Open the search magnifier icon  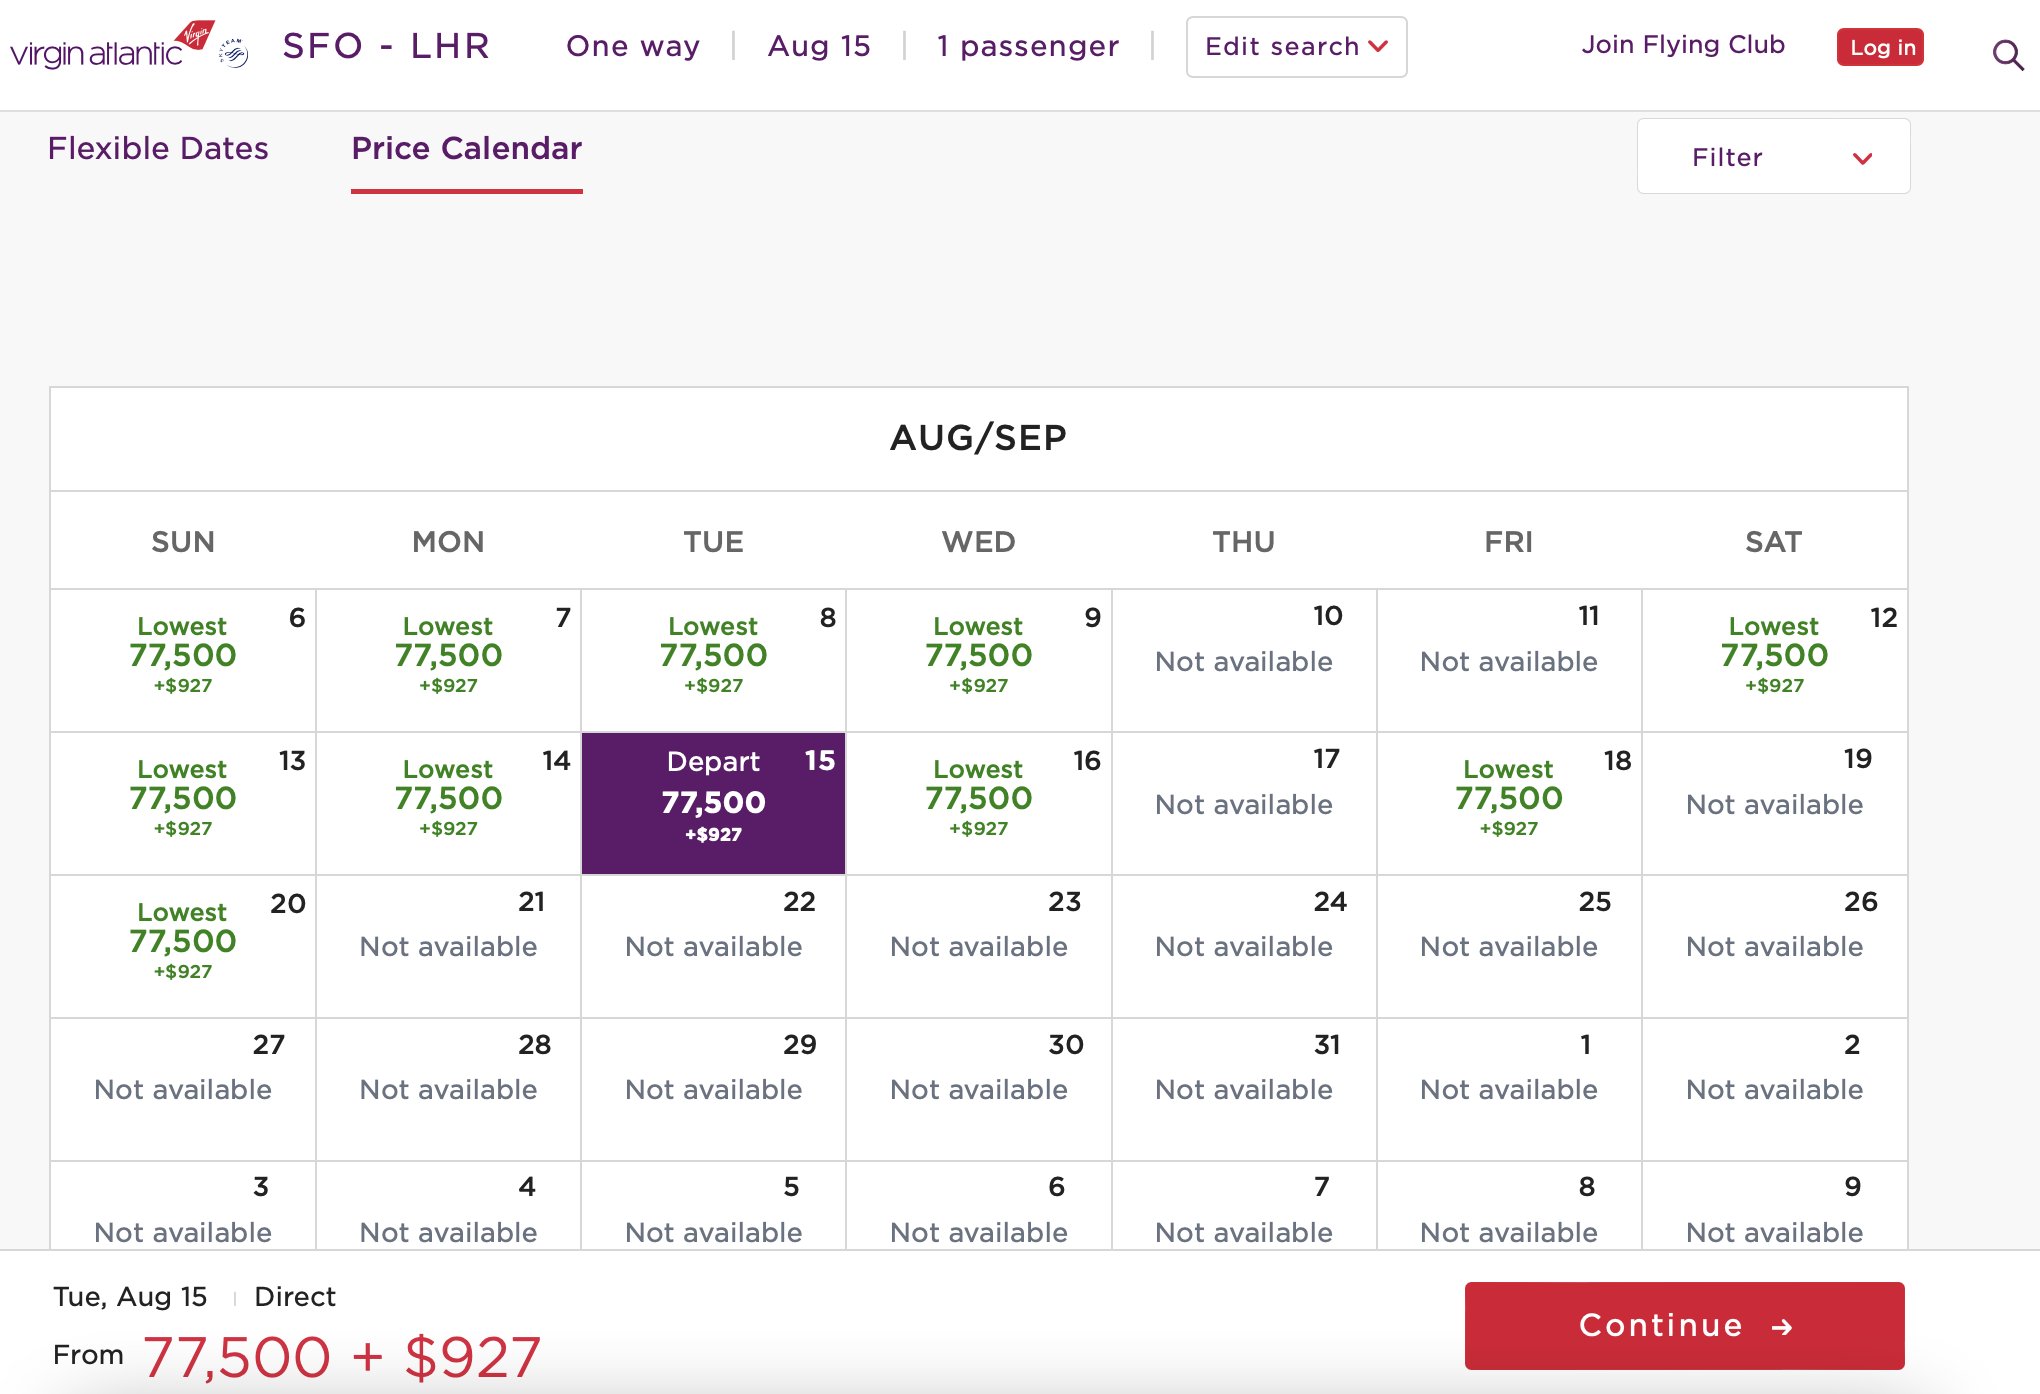pyautogui.click(x=2007, y=54)
